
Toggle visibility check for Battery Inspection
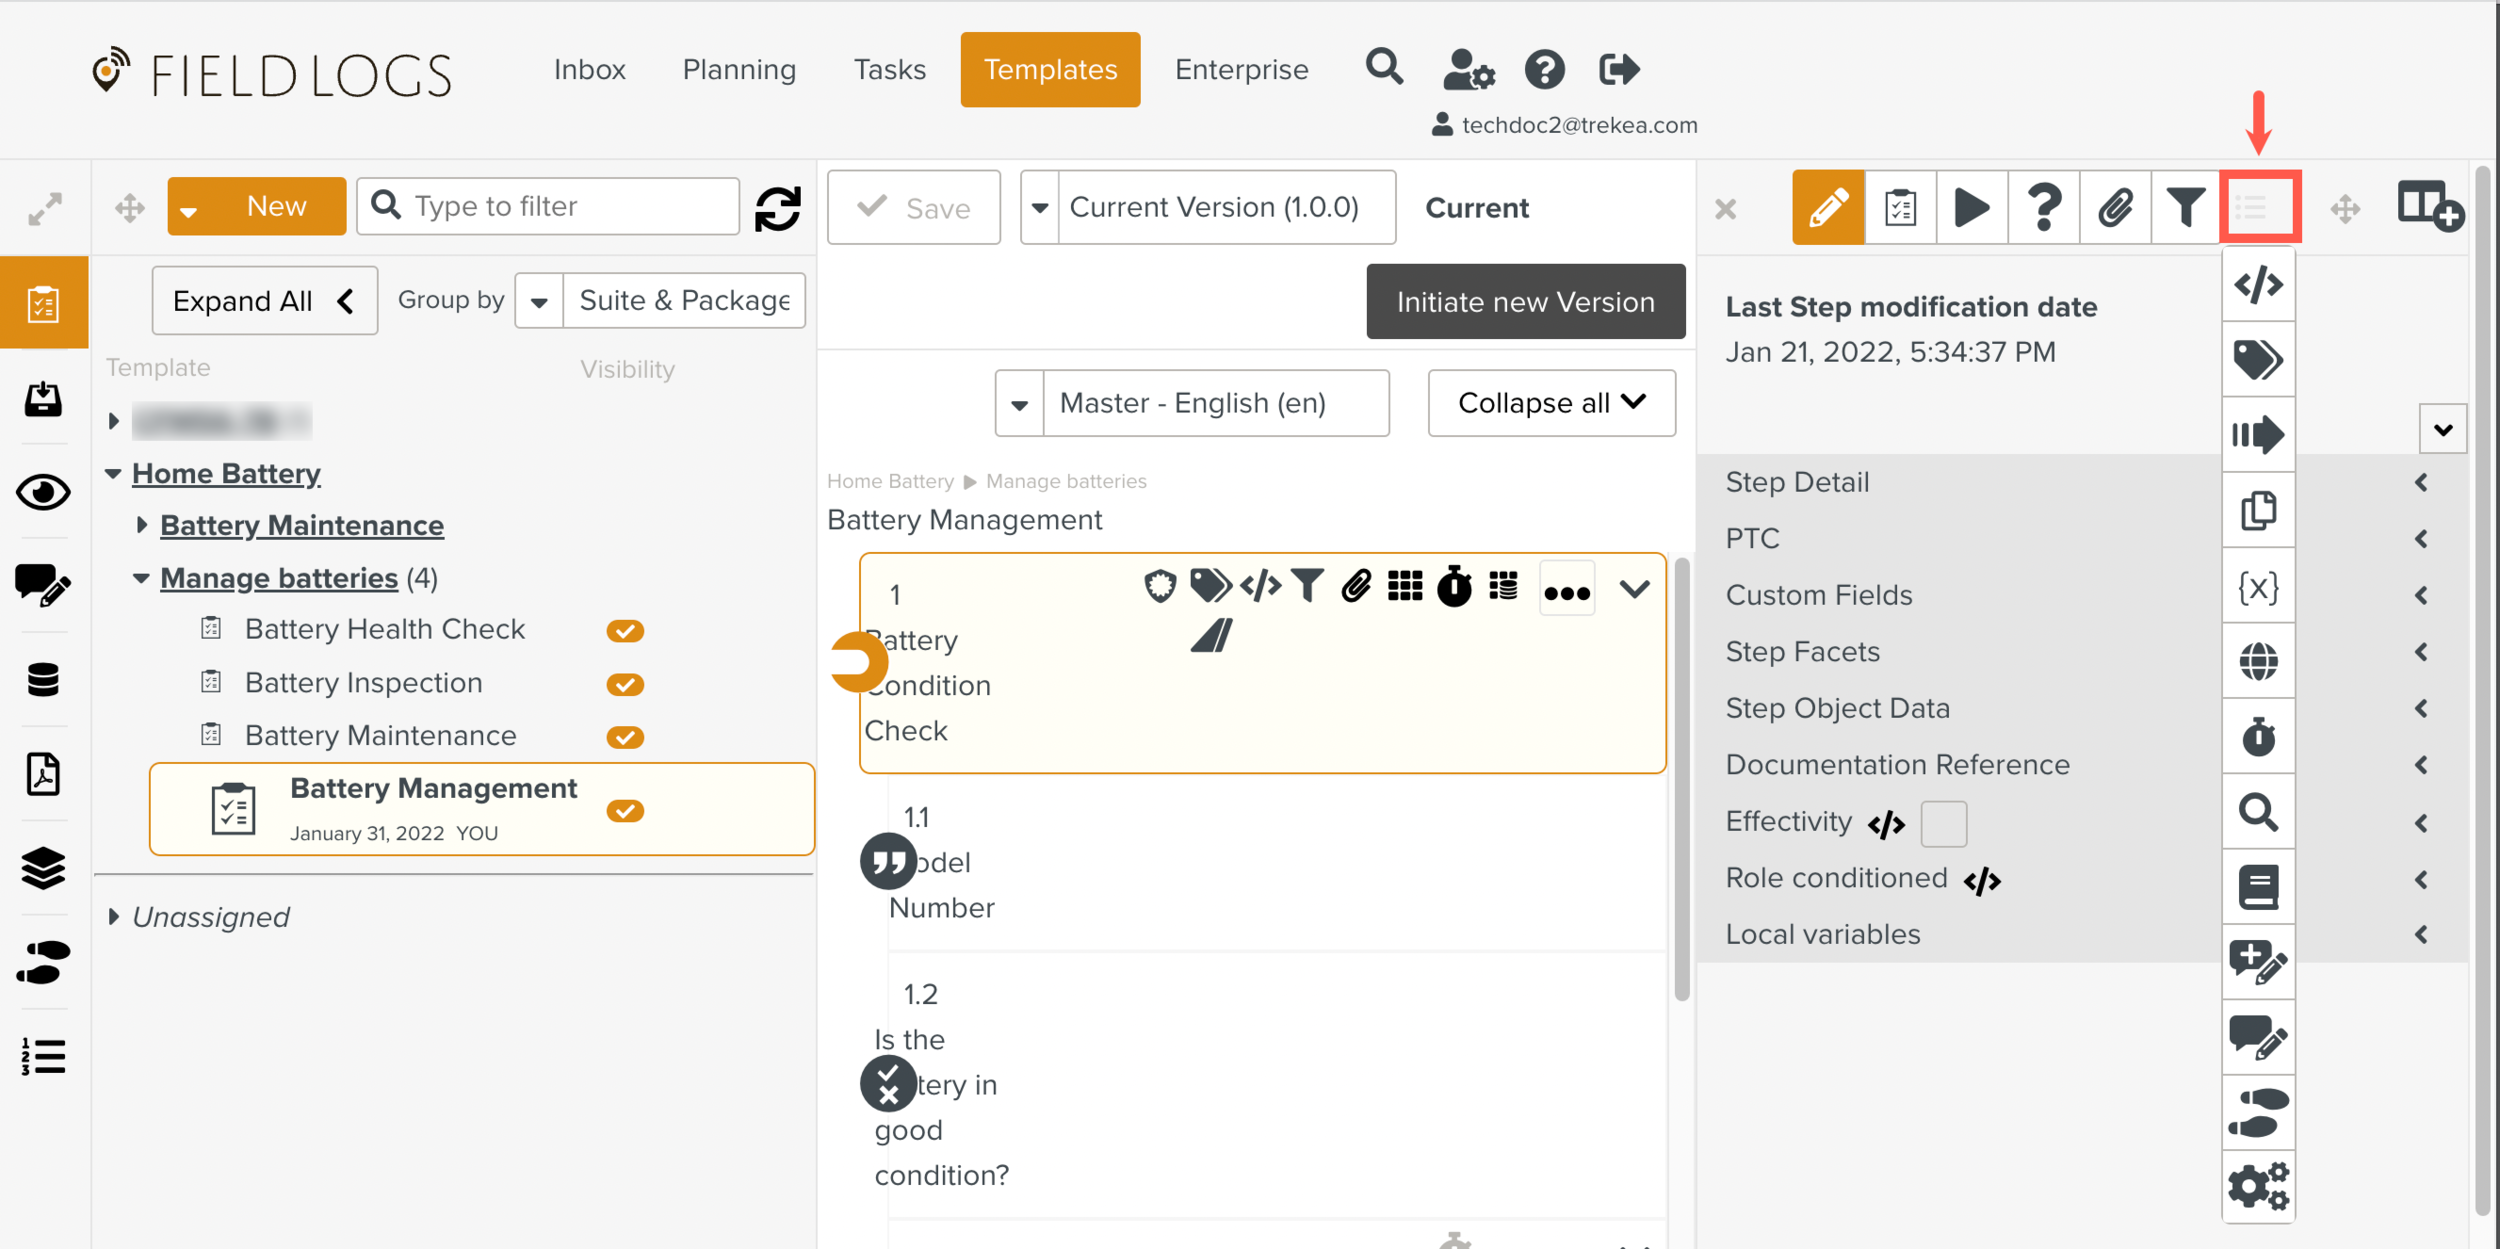point(624,684)
